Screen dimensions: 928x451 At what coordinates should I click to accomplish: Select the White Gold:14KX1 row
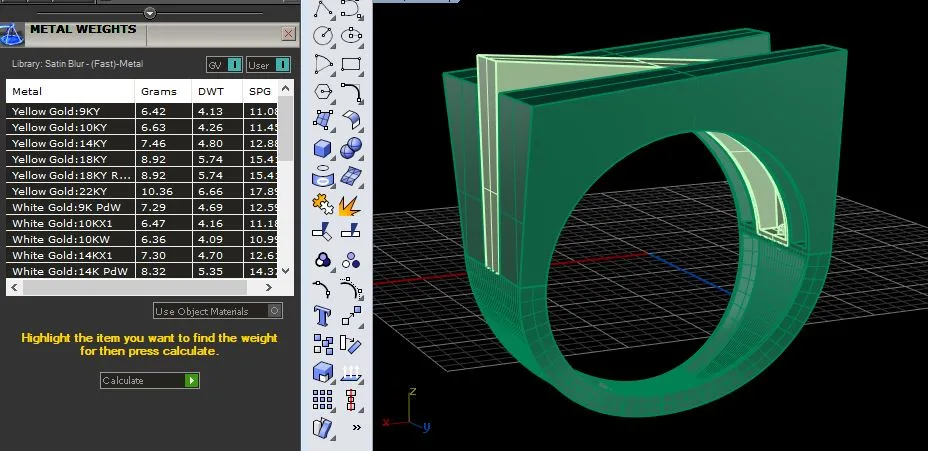(142, 255)
